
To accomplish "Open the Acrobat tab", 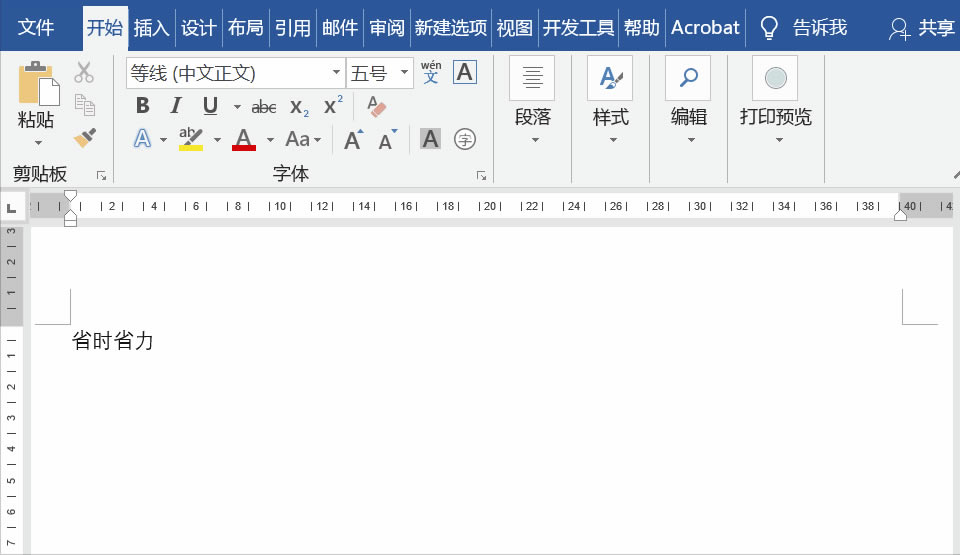I will click(x=705, y=28).
